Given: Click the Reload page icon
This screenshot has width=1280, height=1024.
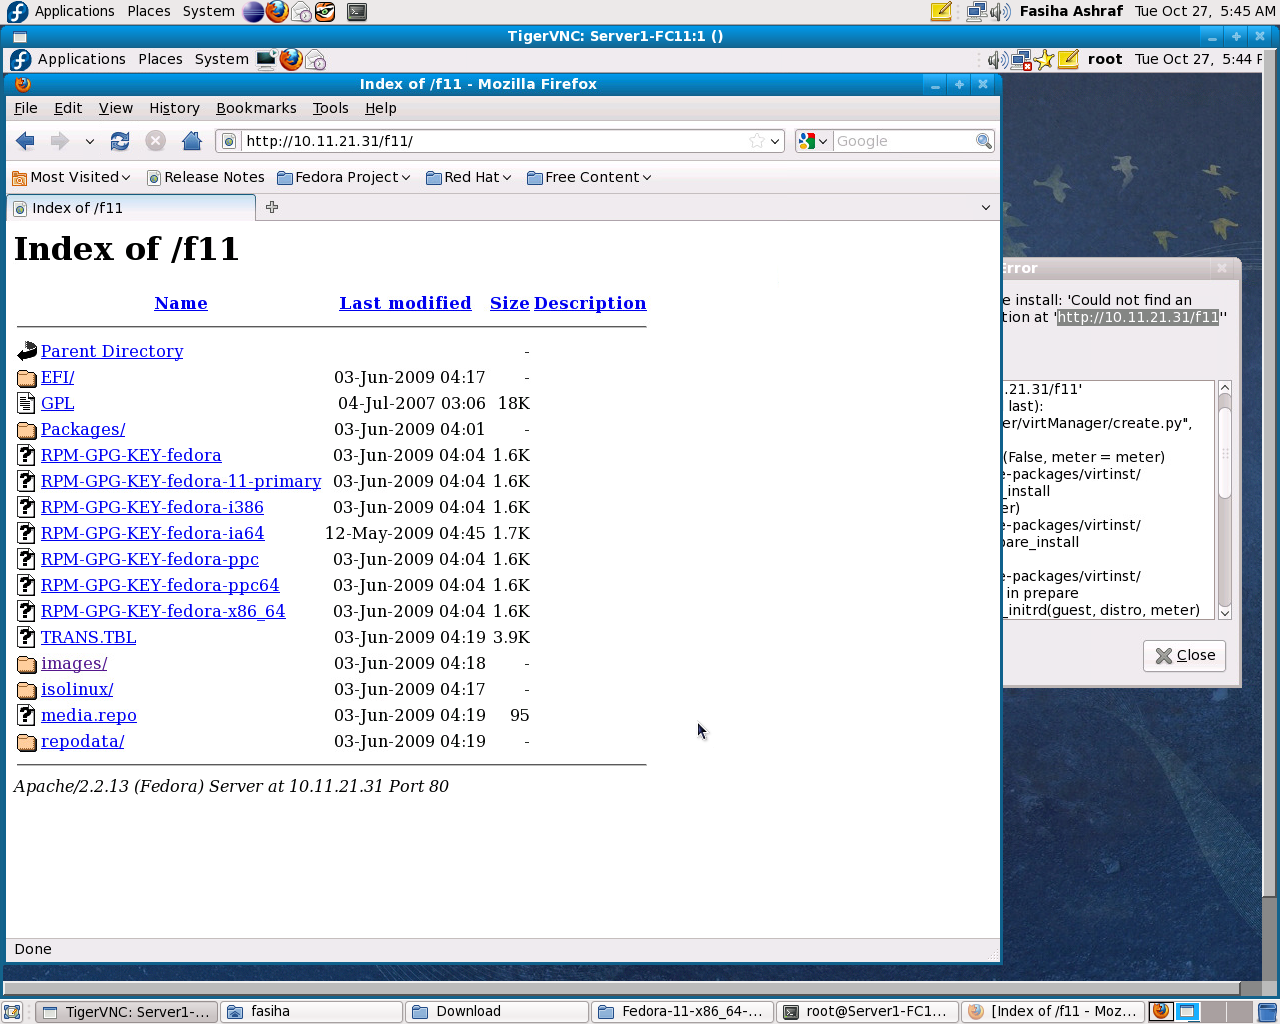Looking at the screenshot, I should click(x=120, y=141).
